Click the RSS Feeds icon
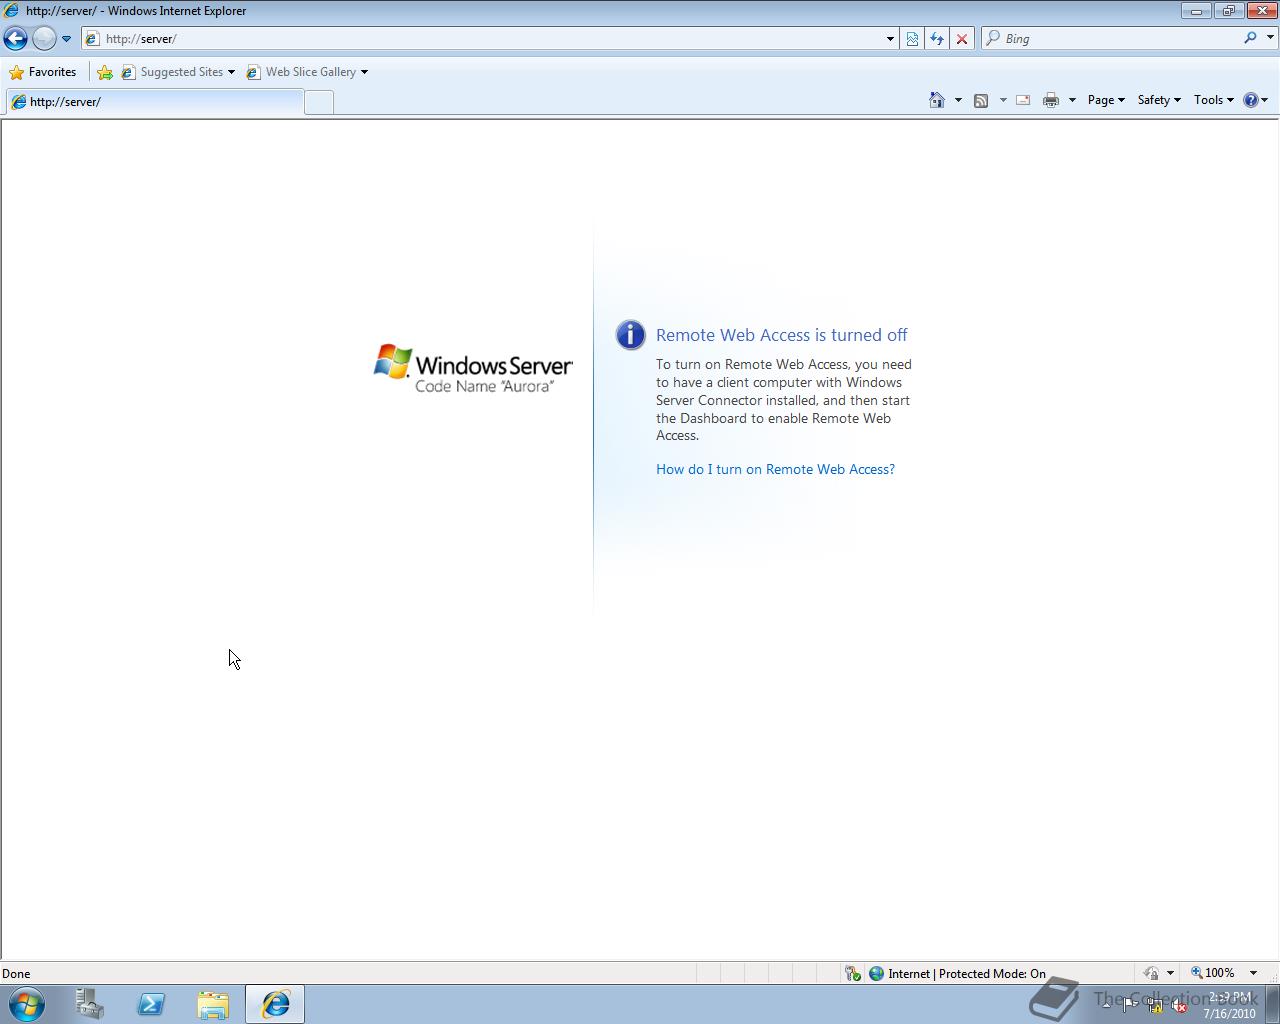Screen dimensions: 1280x1024 tap(981, 100)
